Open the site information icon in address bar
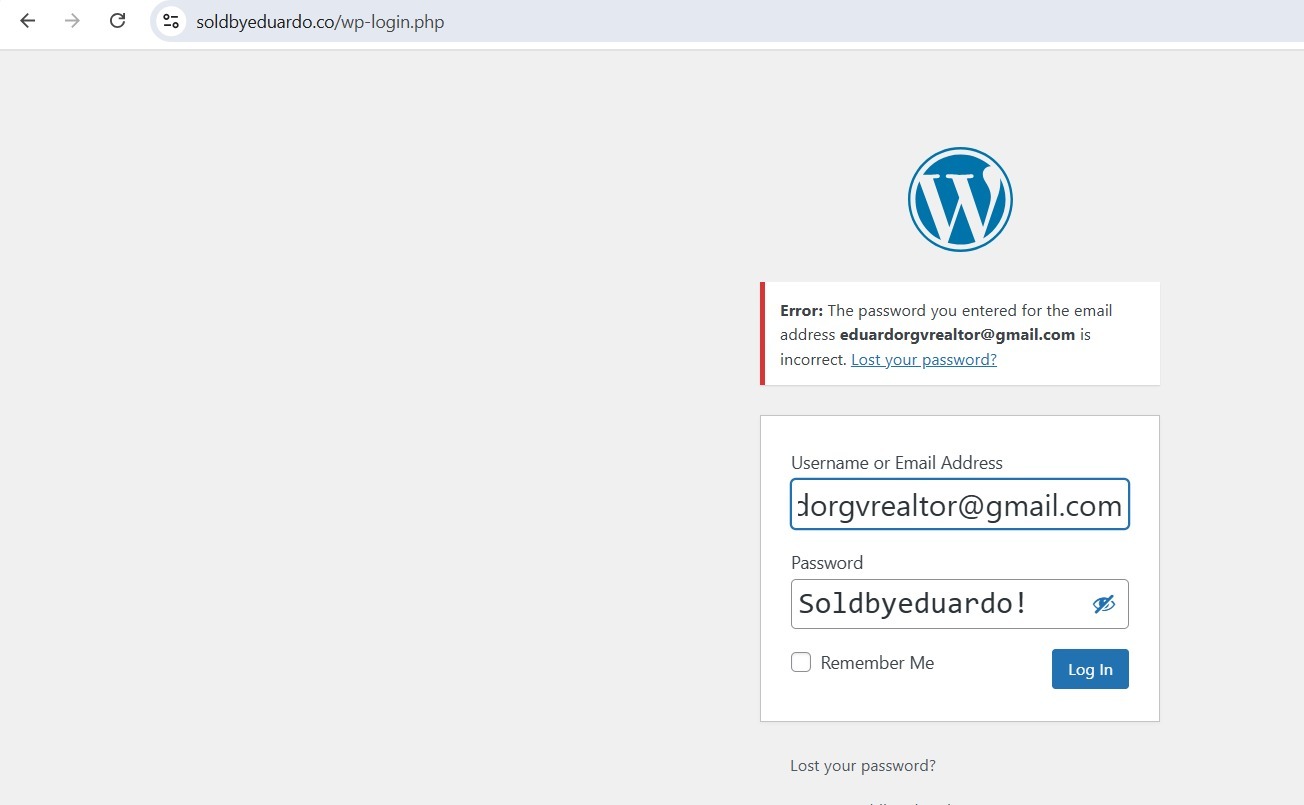The width and height of the screenshot is (1304, 805). tap(171, 21)
